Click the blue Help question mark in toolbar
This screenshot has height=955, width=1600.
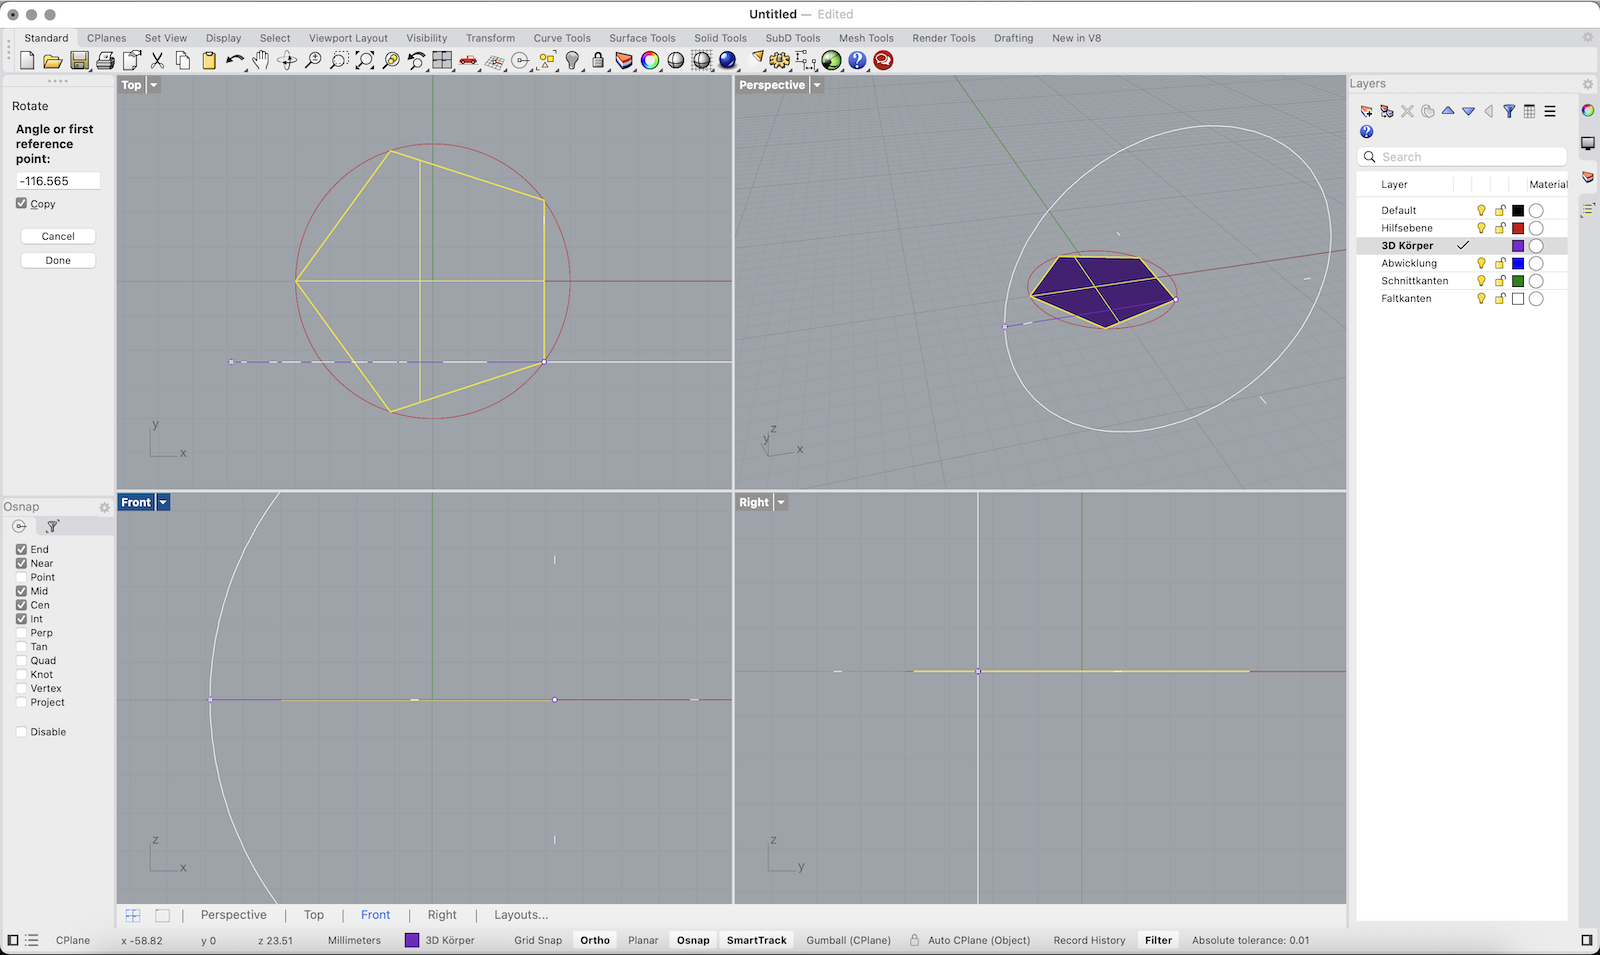coord(858,61)
